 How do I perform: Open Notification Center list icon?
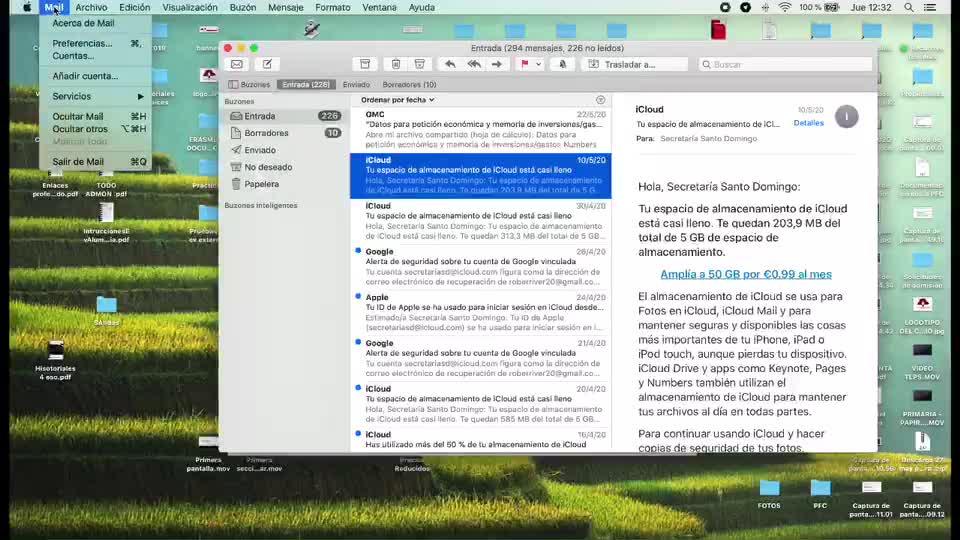(929, 7)
